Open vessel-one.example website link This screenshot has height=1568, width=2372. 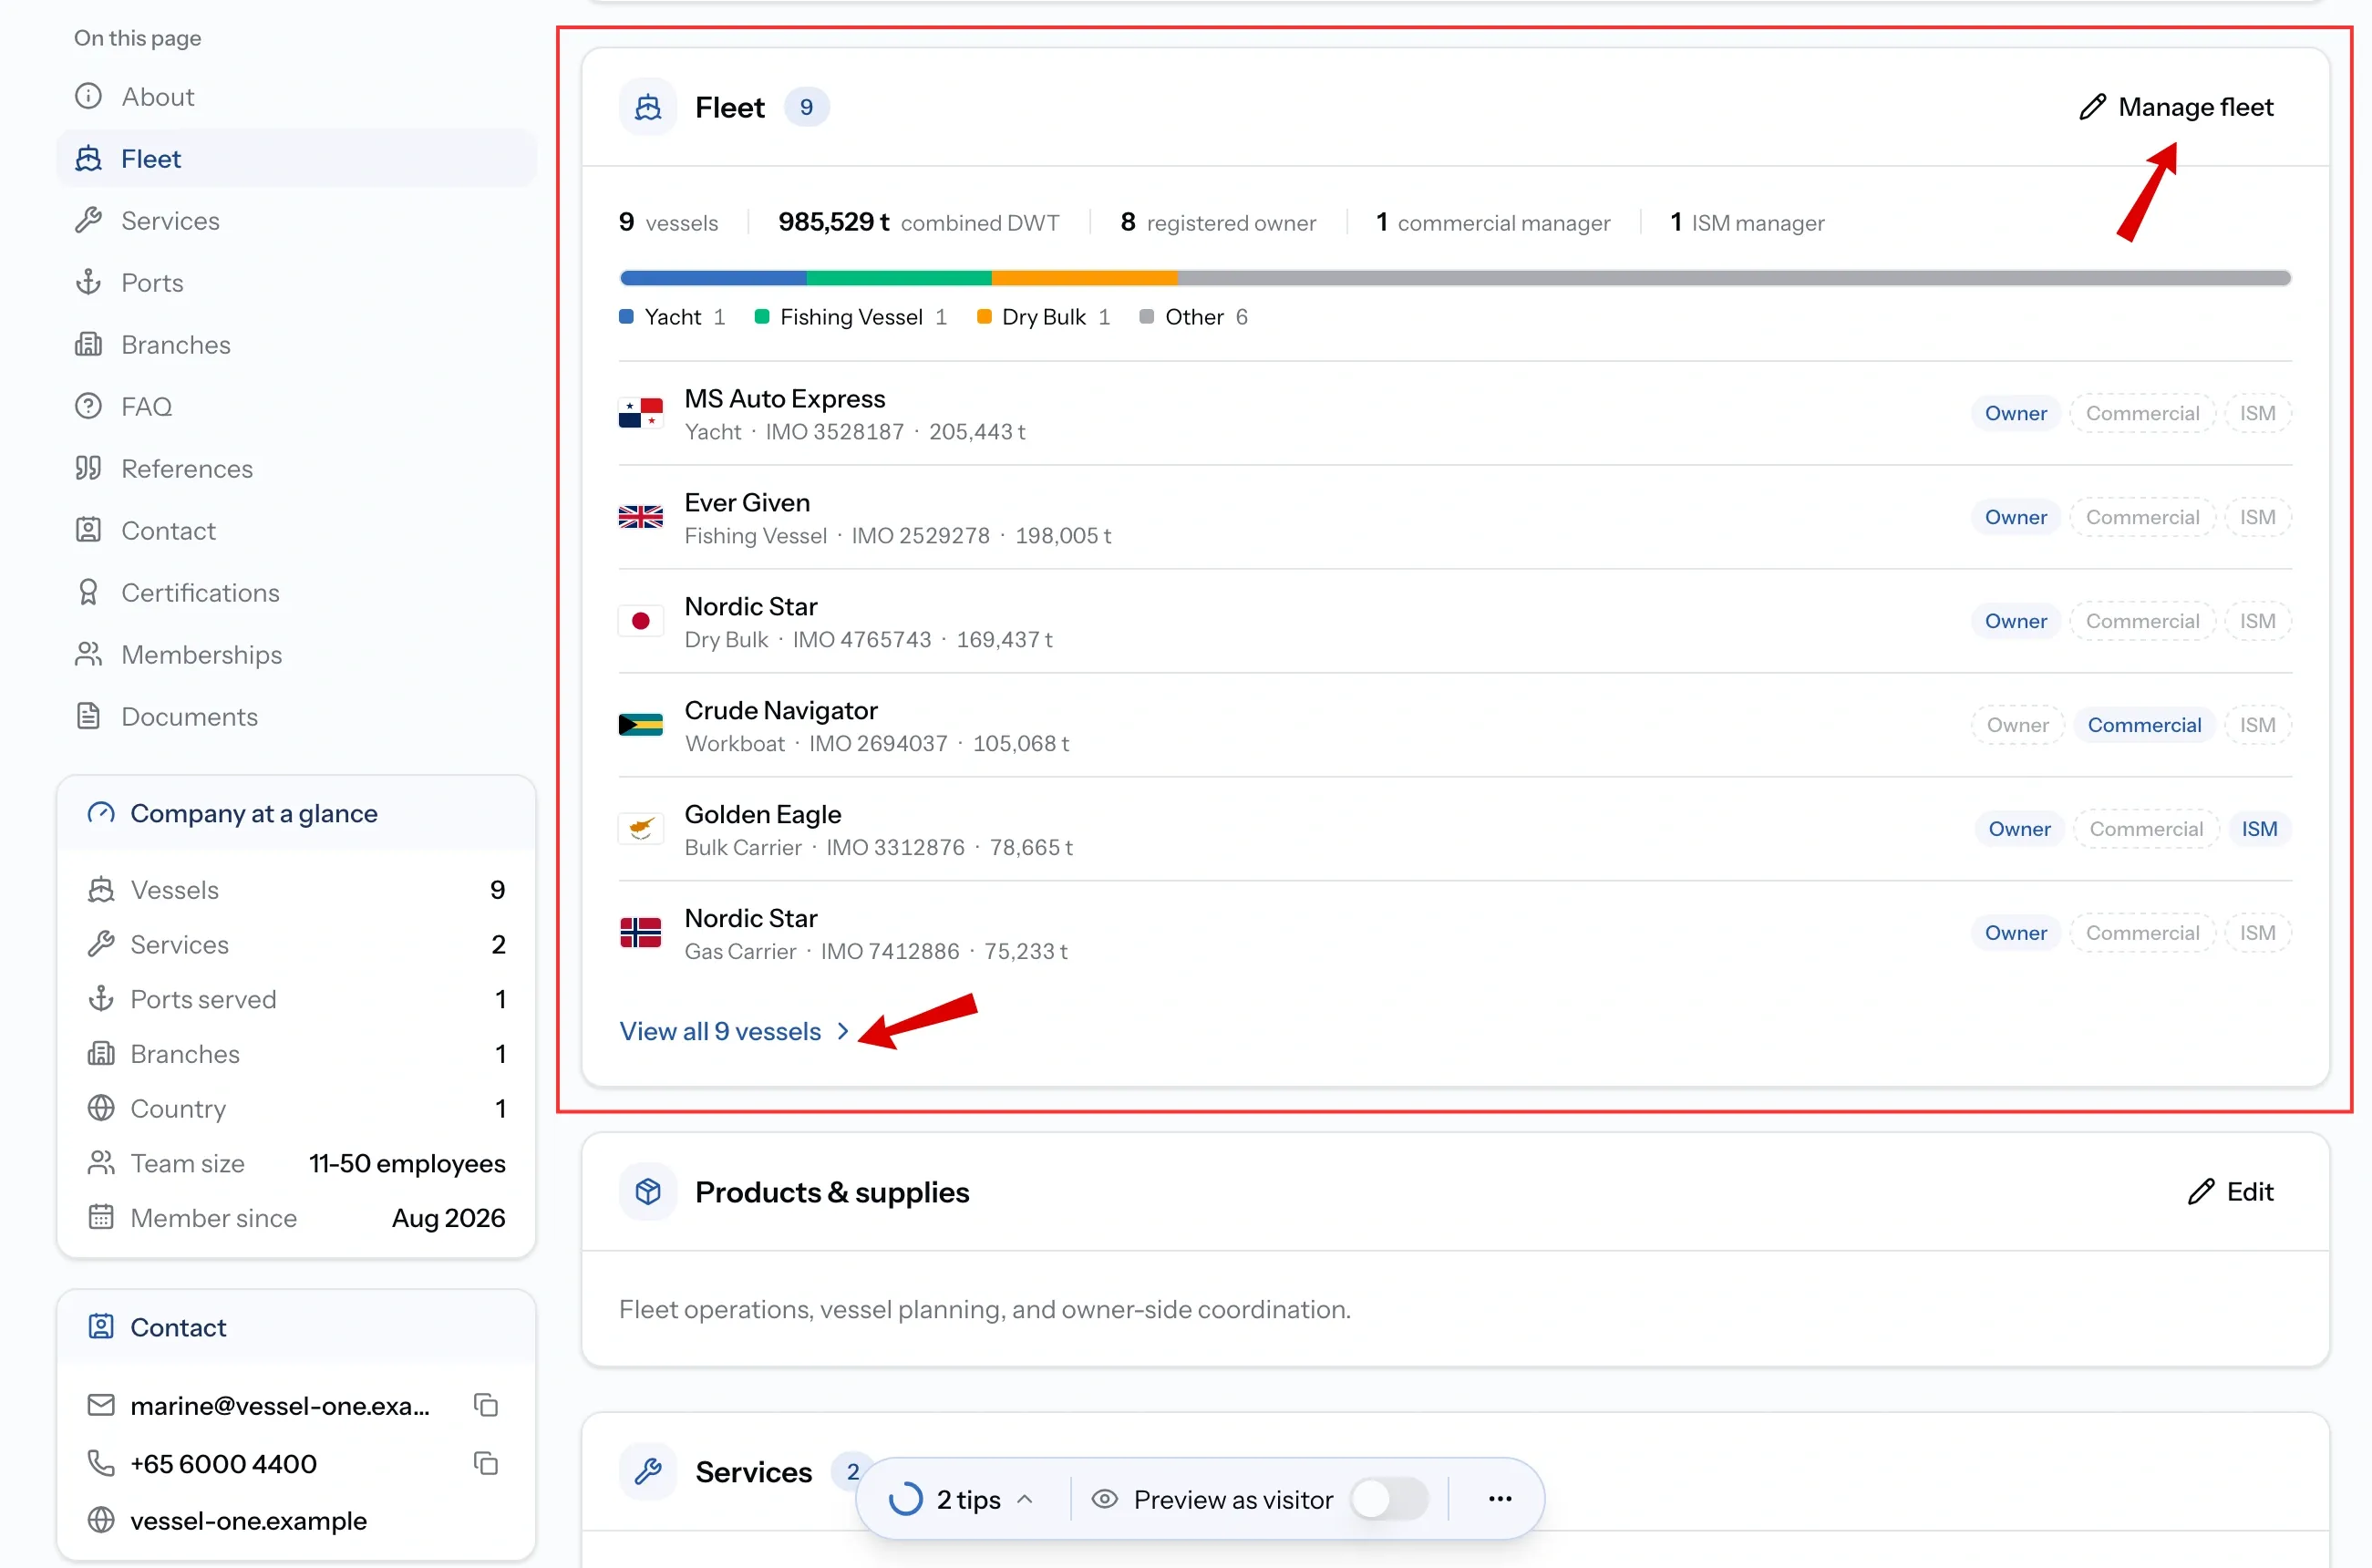tap(248, 1520)
